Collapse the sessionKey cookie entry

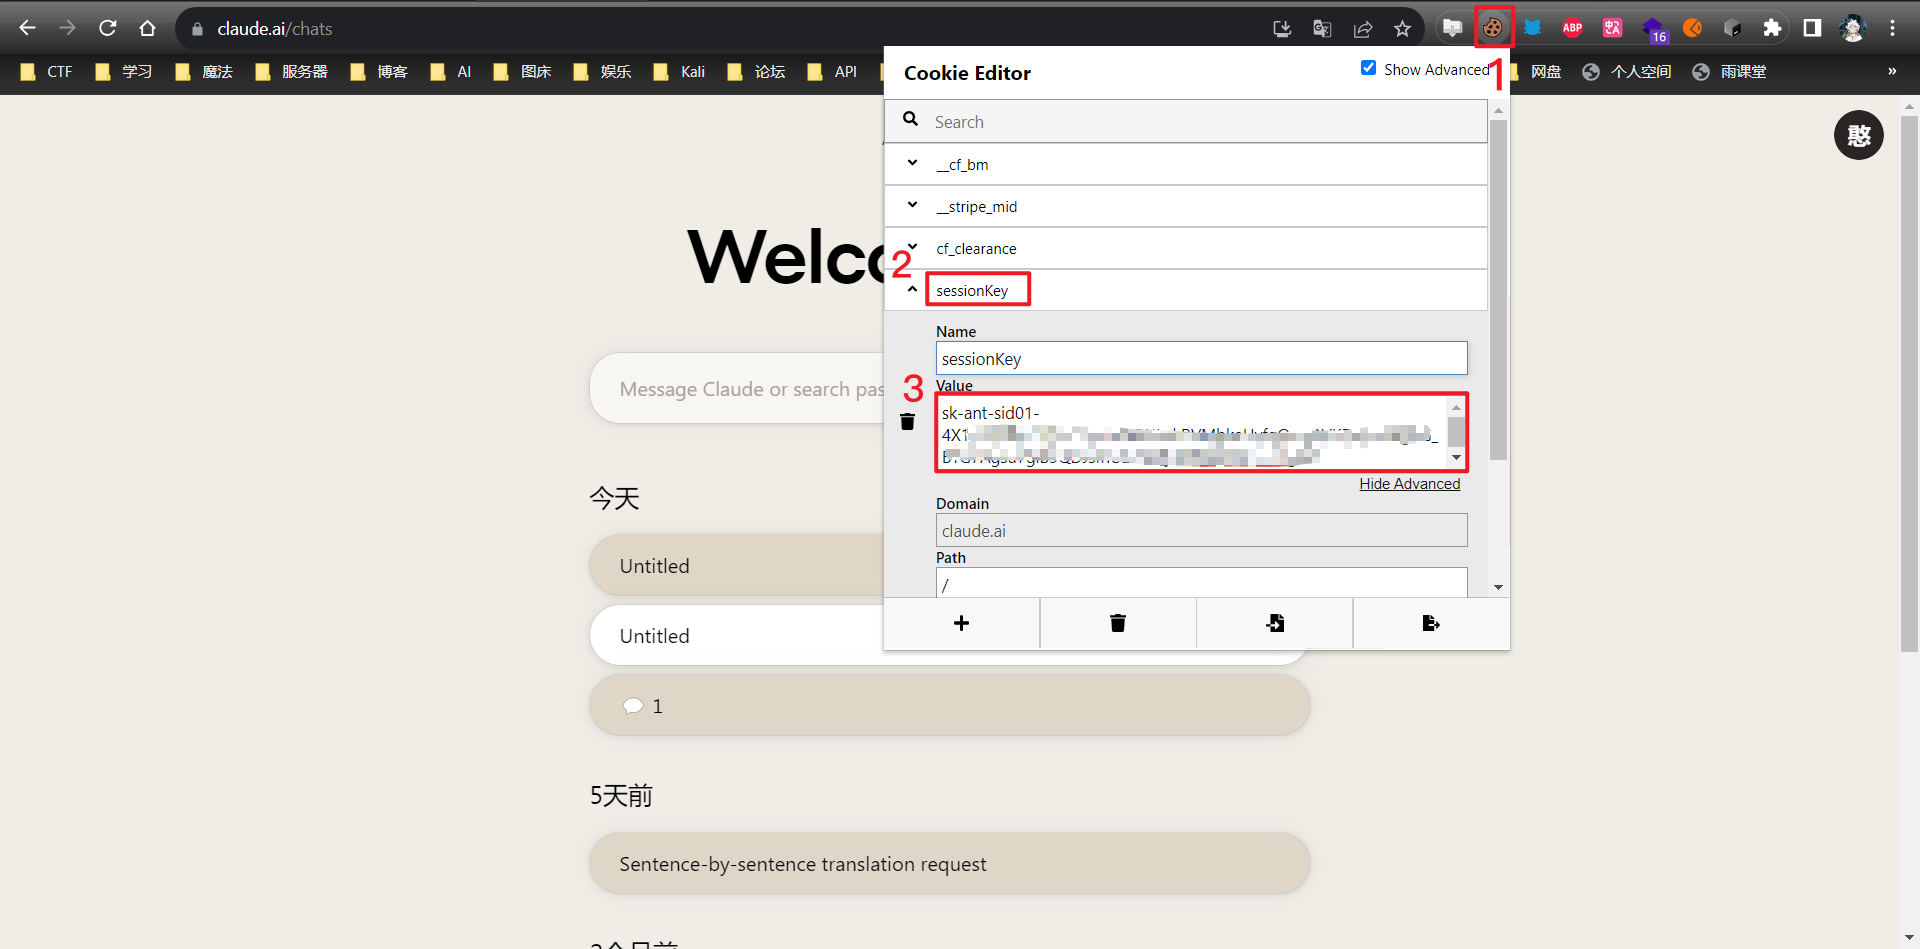(912, 290)
